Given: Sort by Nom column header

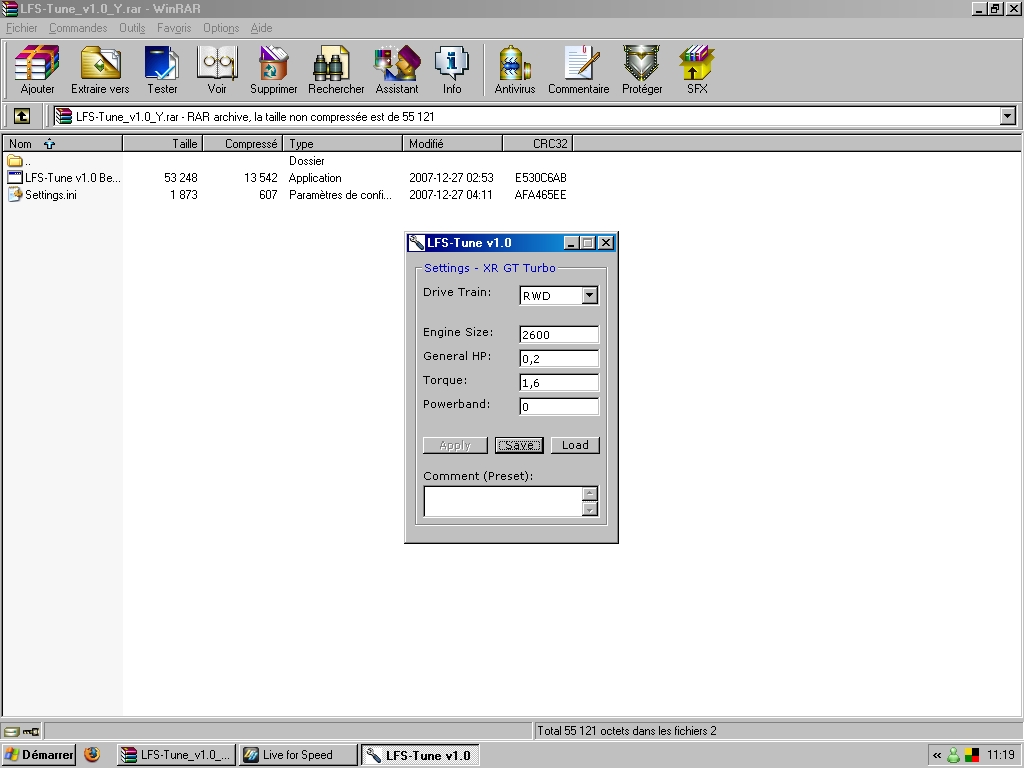Looking at the screenshot, I should point(63,144).
